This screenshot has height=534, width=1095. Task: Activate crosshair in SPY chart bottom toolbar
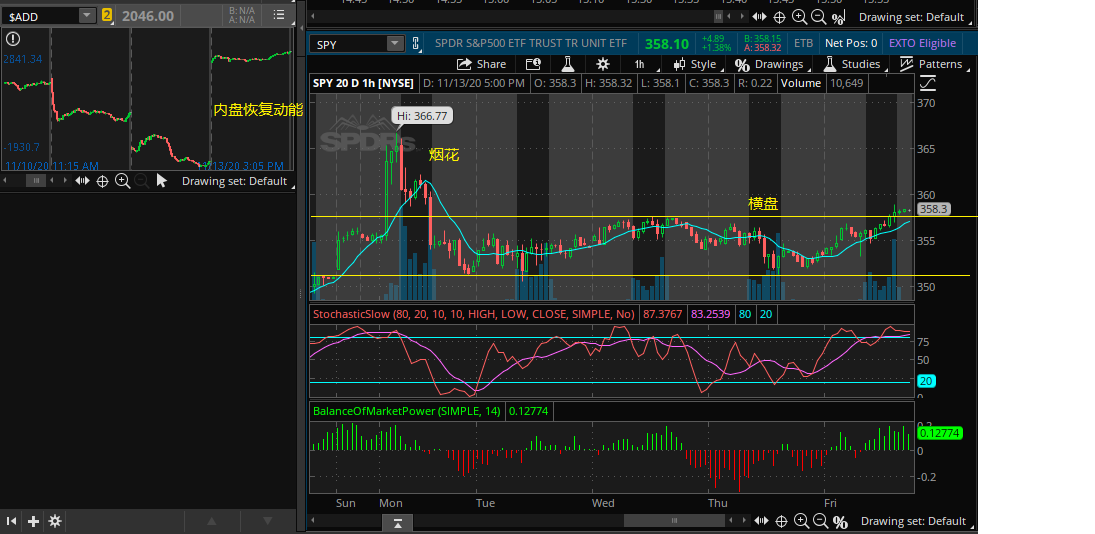click(x=781, y=521)
